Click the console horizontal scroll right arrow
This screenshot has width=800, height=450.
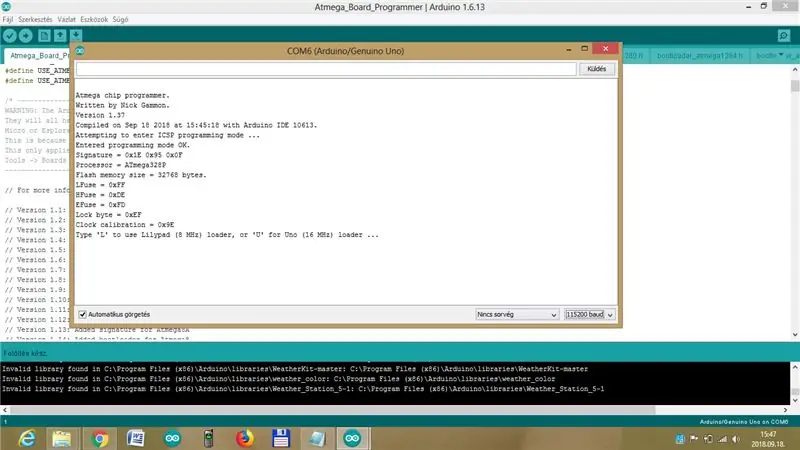point(785,410)
